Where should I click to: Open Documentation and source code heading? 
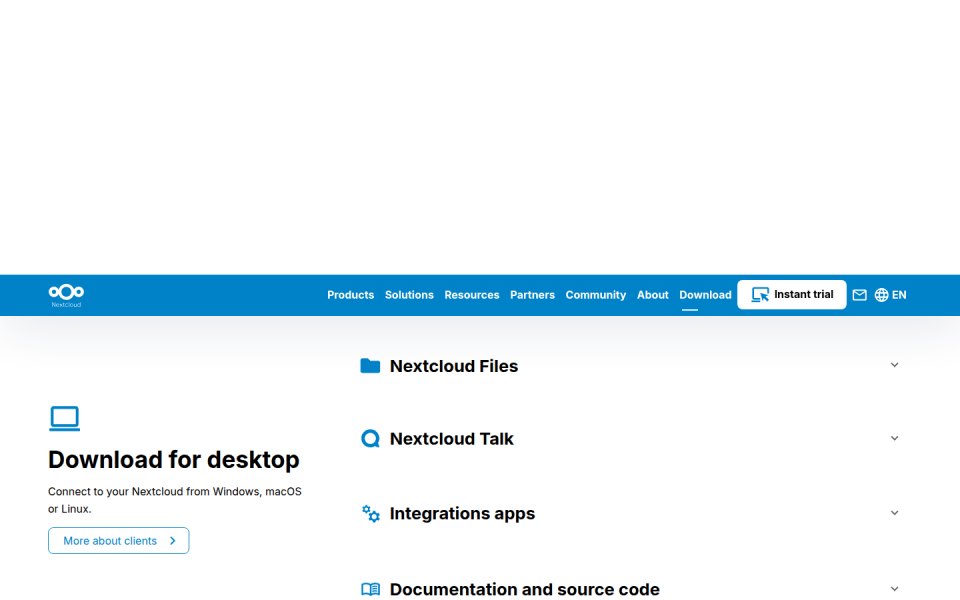(525, 589)
